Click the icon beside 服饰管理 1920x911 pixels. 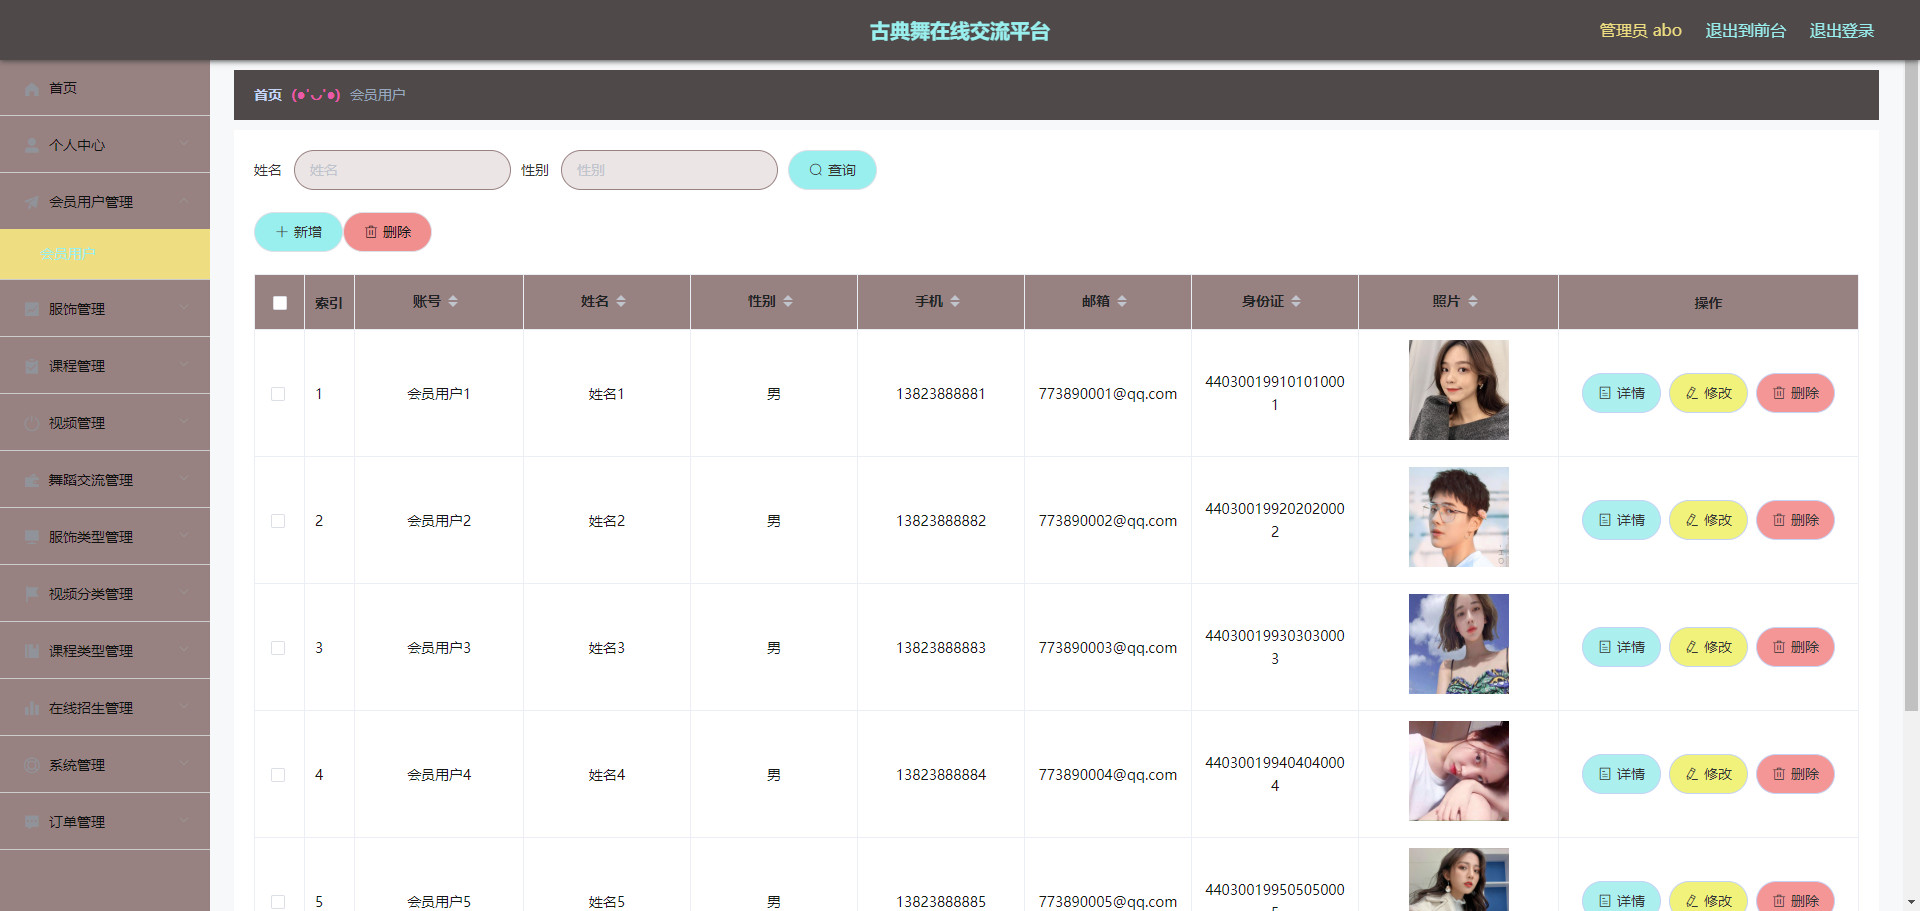[32, 310]
